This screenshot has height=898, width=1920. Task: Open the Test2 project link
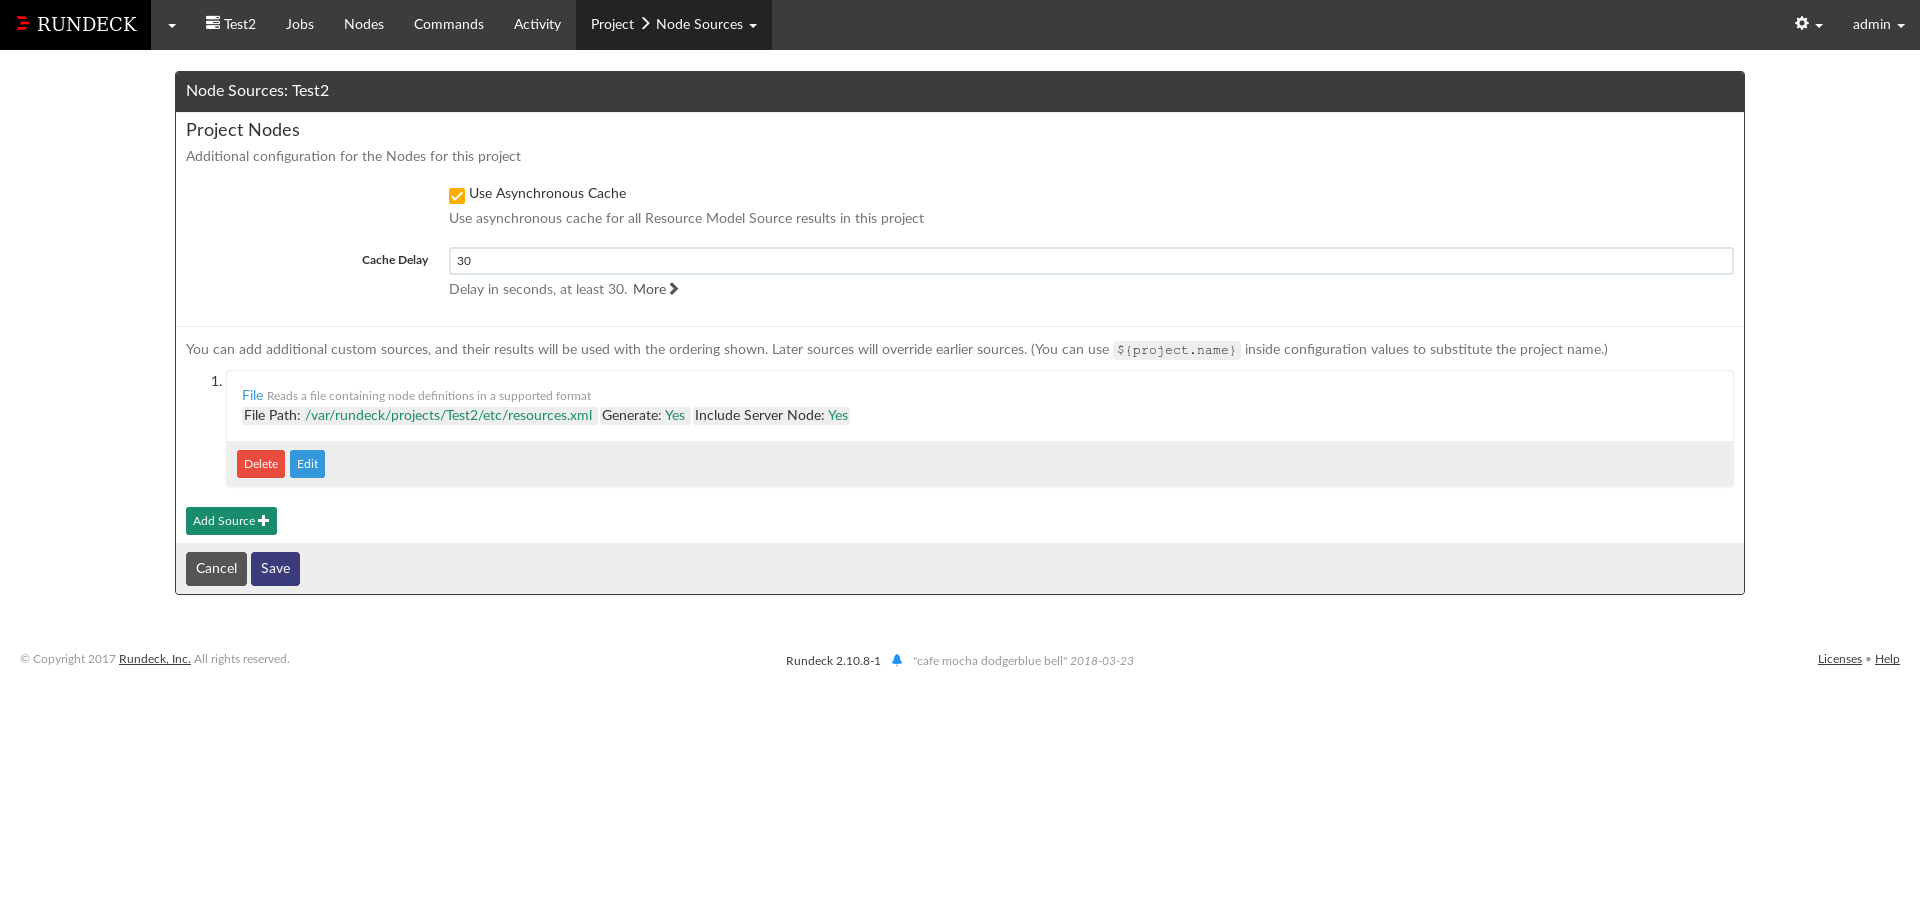[231, 24]
